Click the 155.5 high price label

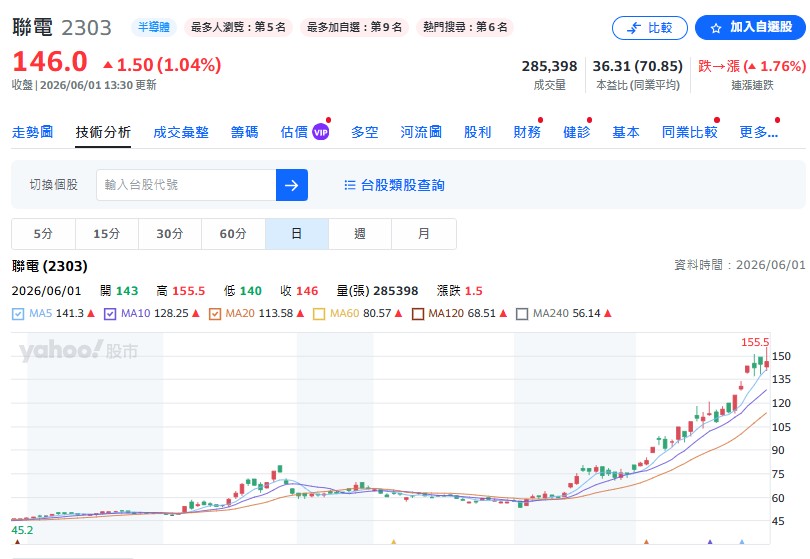pos(755,342)
